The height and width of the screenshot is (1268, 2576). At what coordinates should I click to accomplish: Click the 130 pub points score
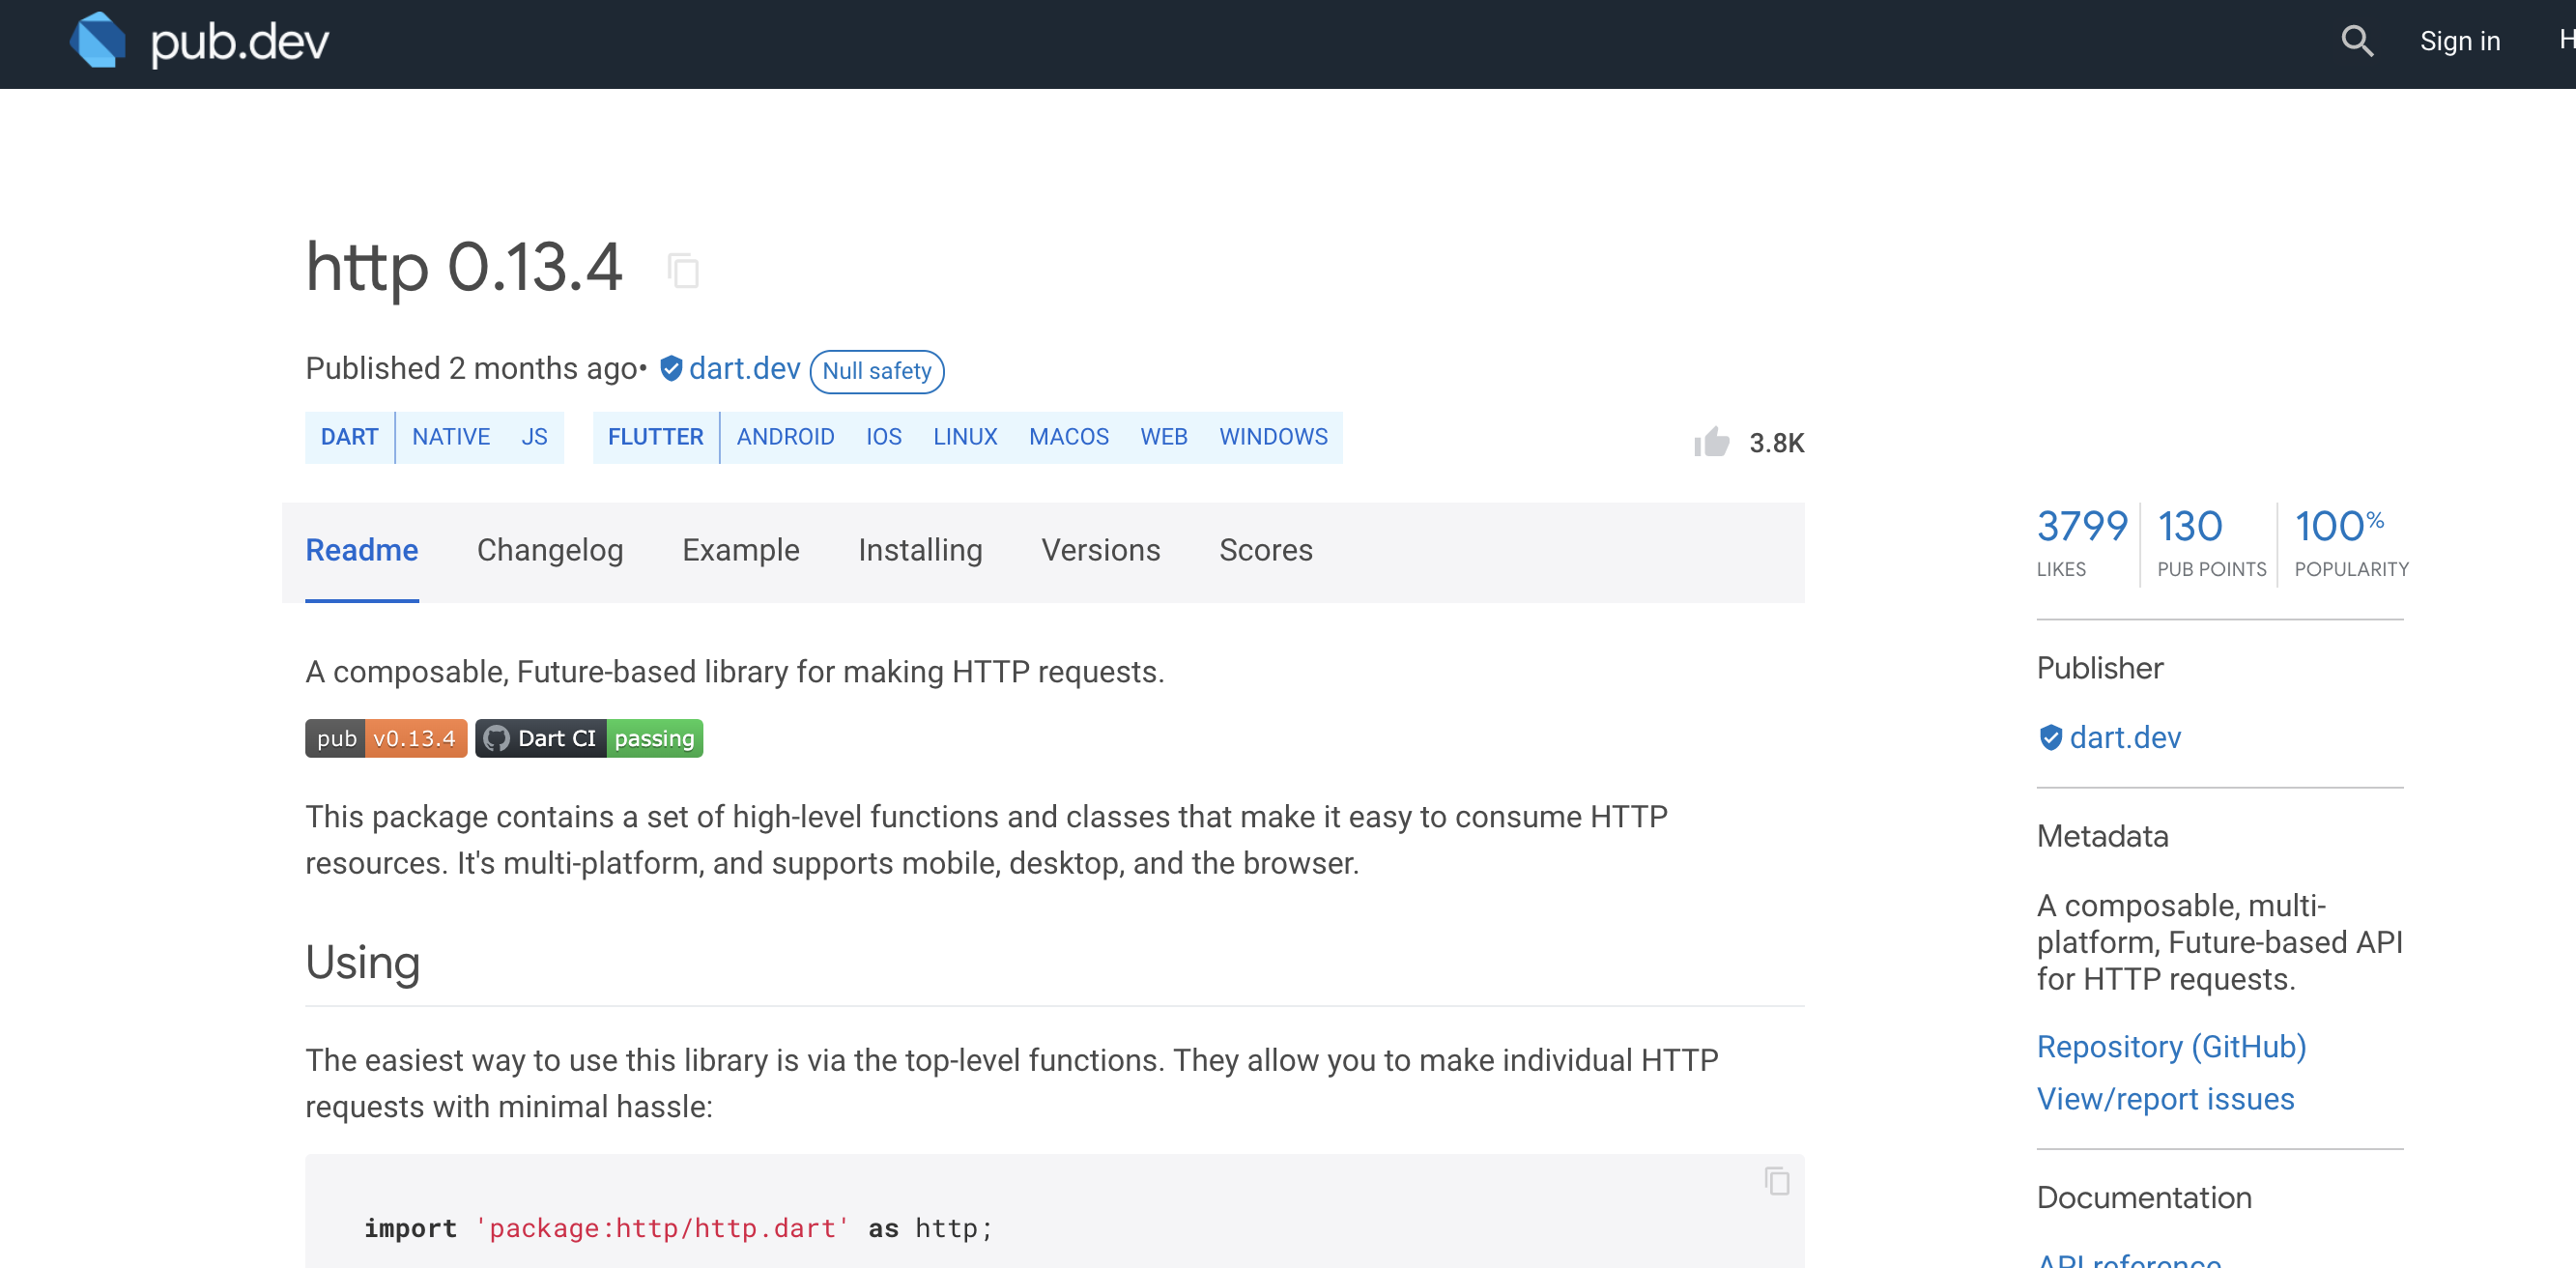2191,527
